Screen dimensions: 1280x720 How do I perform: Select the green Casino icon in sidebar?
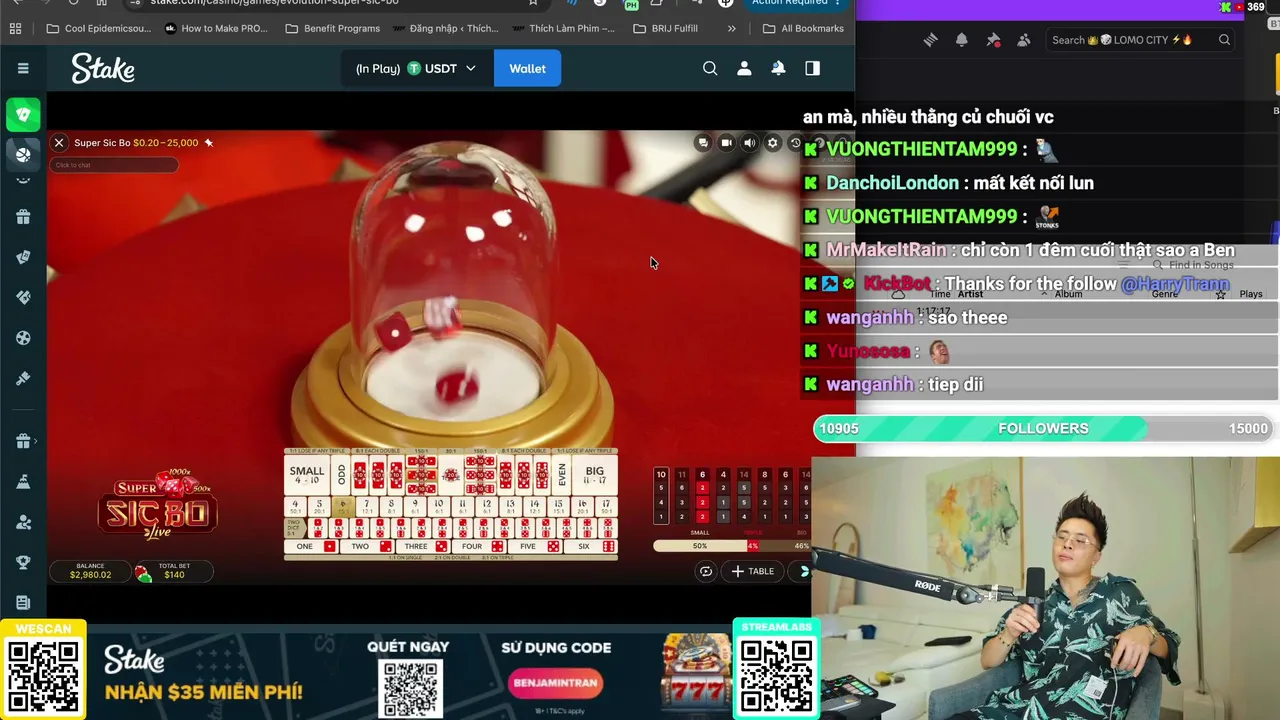click(23, 115)
